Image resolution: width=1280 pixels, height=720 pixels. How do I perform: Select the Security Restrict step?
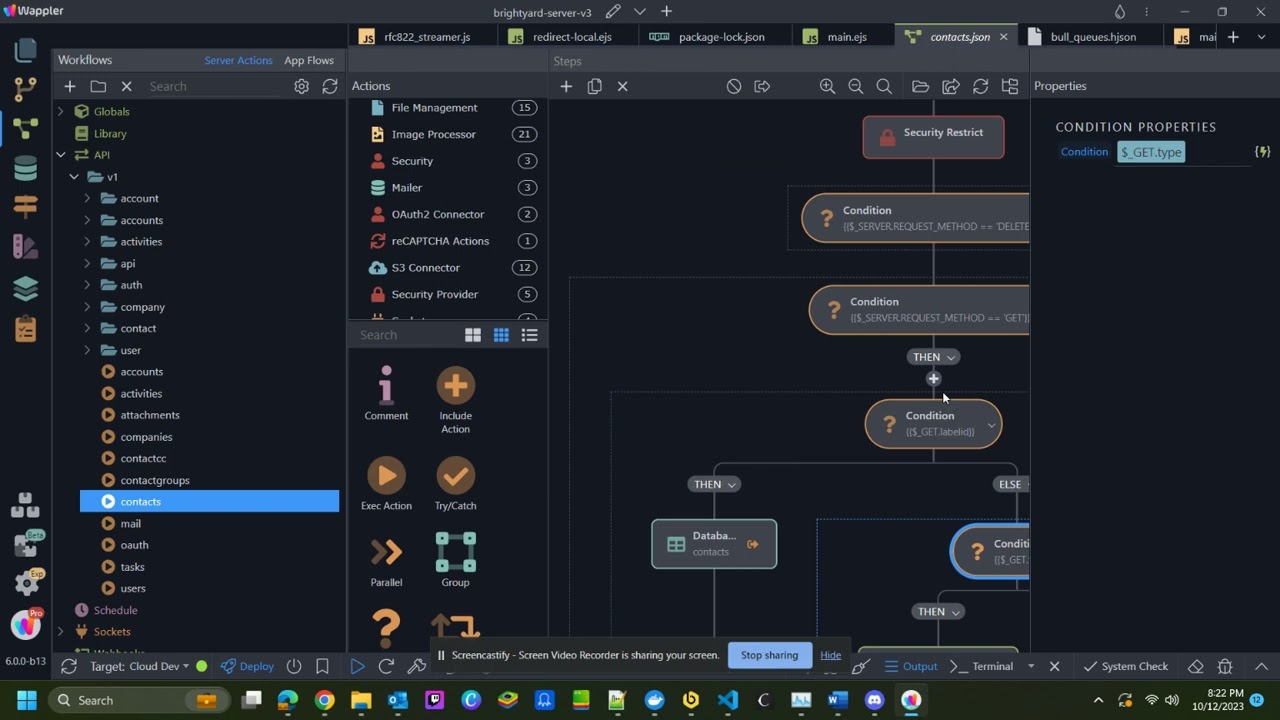click(933, 137)
